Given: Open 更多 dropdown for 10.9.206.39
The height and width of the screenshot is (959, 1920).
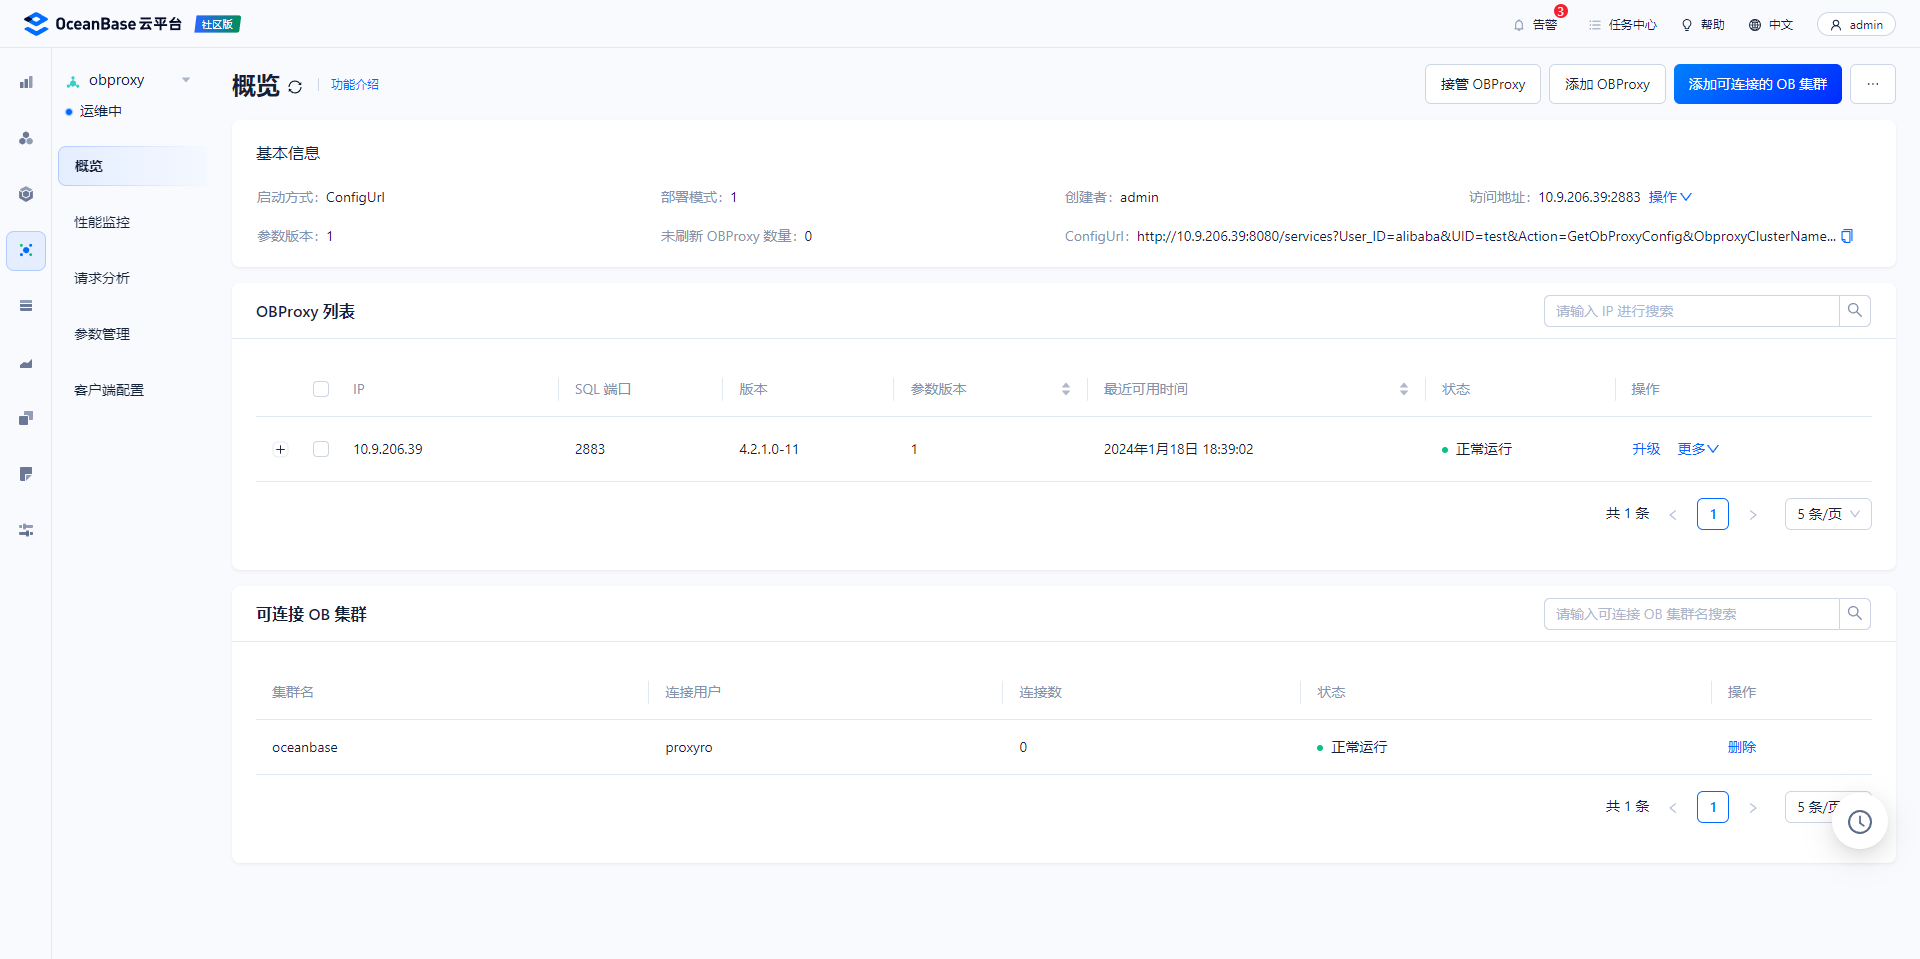Looking at the screenshot, I should coord(1698,449).
